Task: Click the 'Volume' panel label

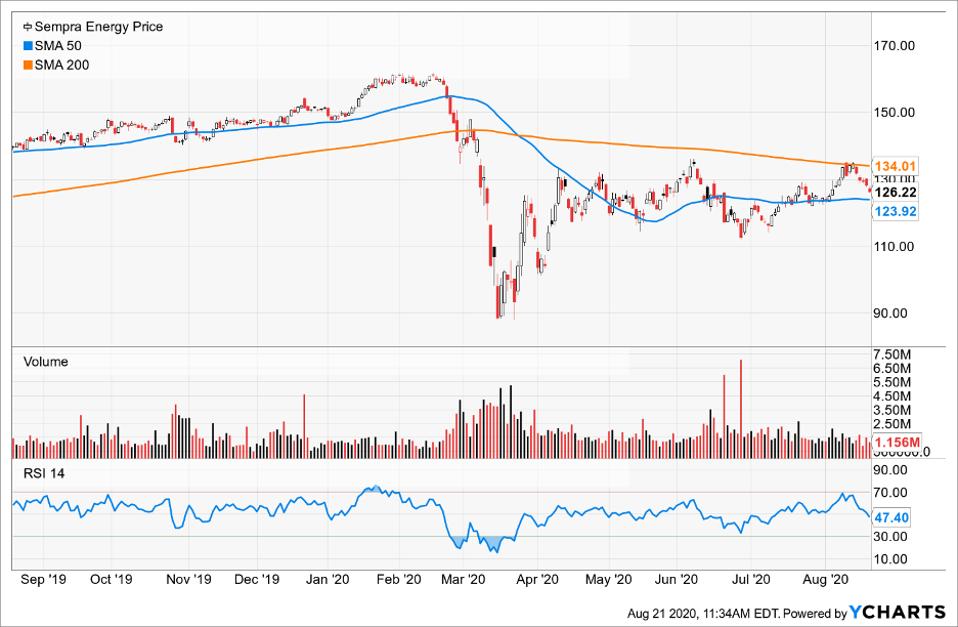Action: click(x=45, y=362)
